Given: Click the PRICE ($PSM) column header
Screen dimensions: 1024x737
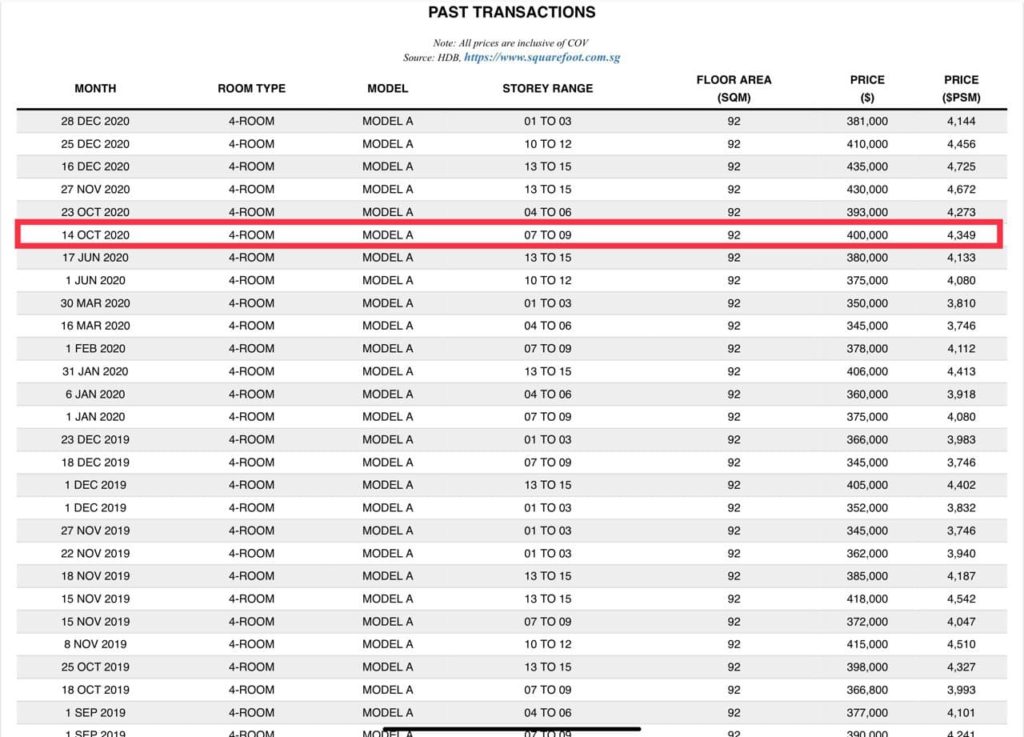Looking at the screenshot, I should (961, 89).
